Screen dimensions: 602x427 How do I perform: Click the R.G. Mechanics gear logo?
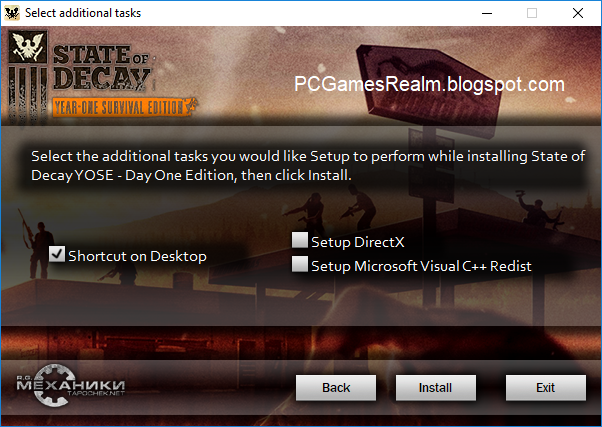[x=71, y=385]
